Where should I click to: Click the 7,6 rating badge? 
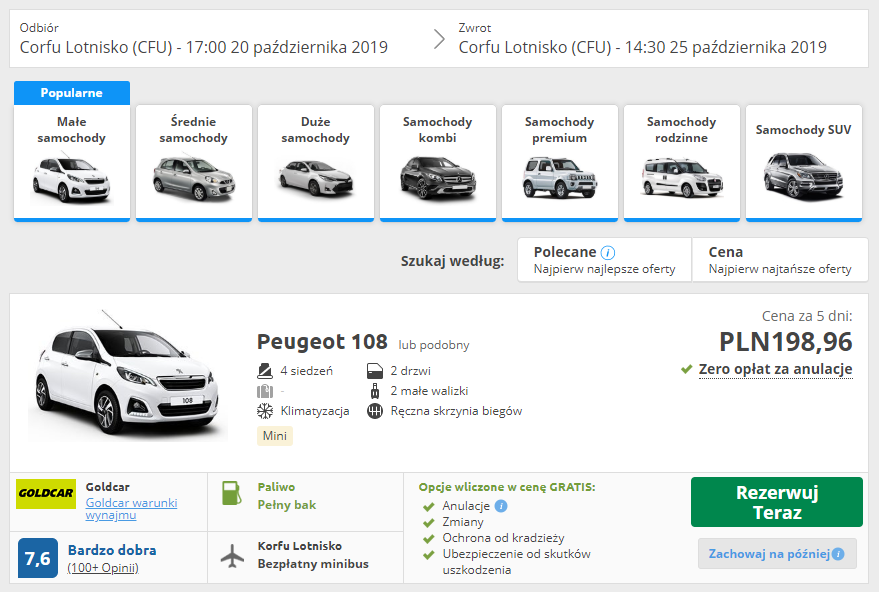point(38,558)
